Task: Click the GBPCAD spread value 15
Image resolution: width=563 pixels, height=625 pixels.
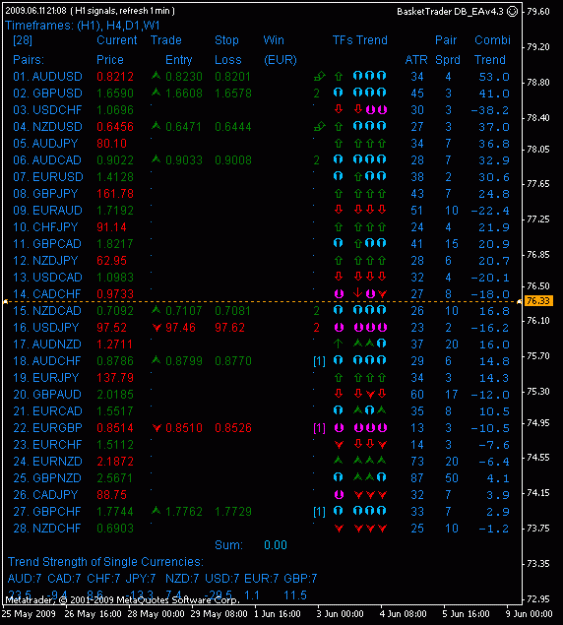Action: tap(451, 244)
